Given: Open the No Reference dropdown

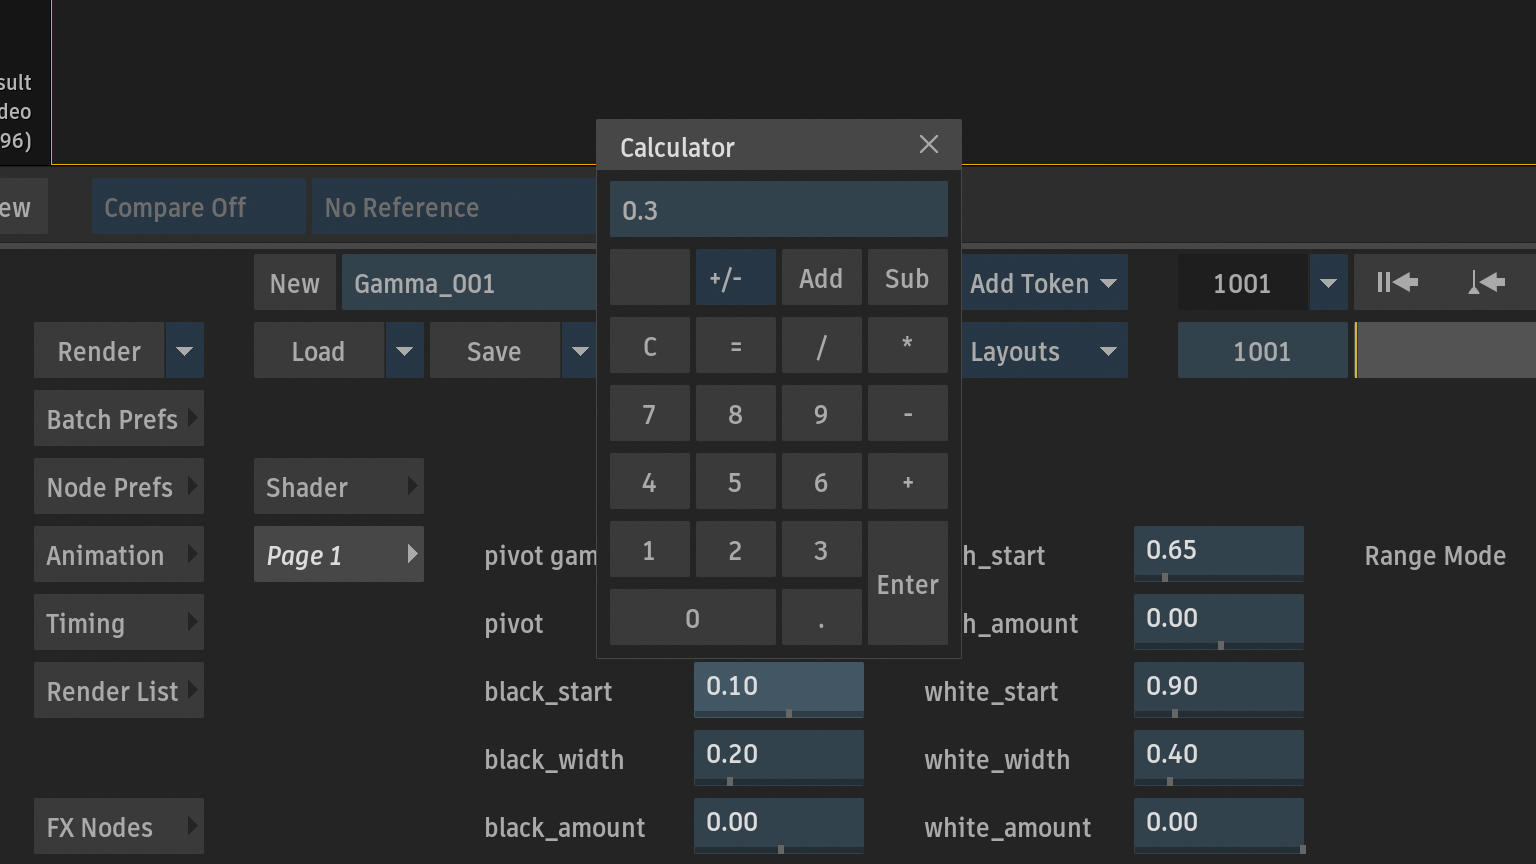Looking at the screenshot, I should 454,207.
